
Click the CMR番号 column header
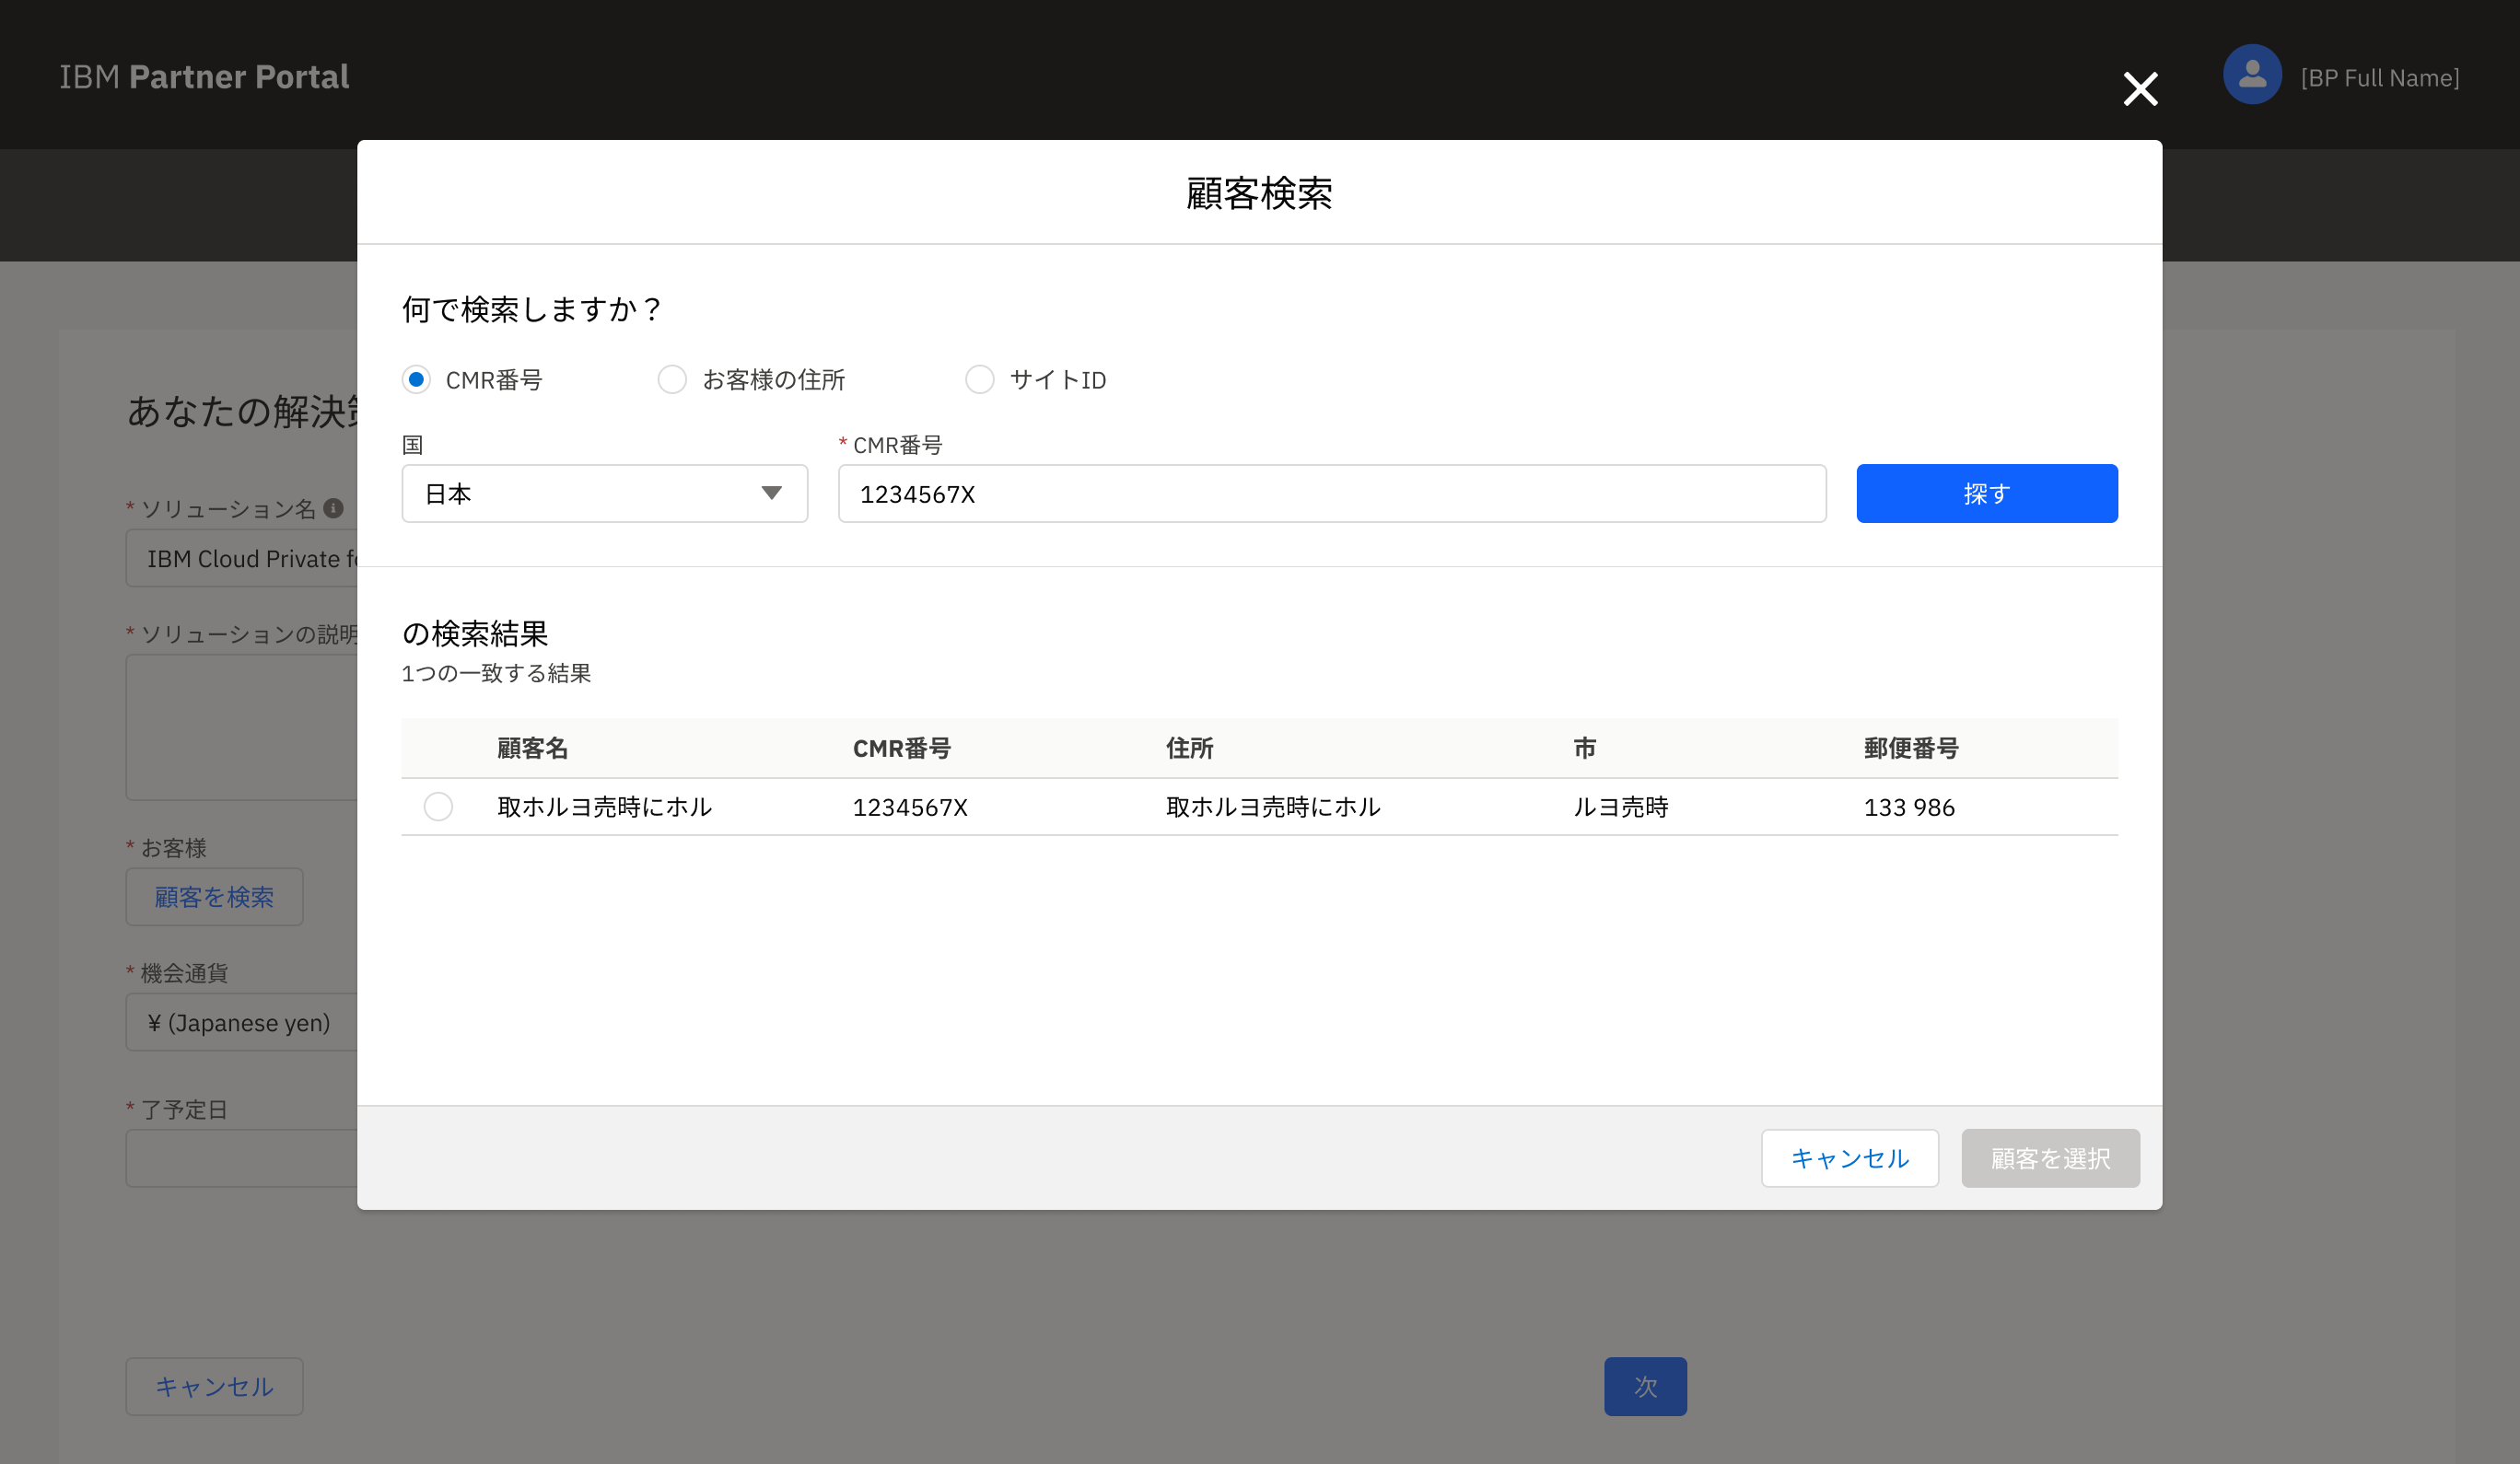pos(902,748)
